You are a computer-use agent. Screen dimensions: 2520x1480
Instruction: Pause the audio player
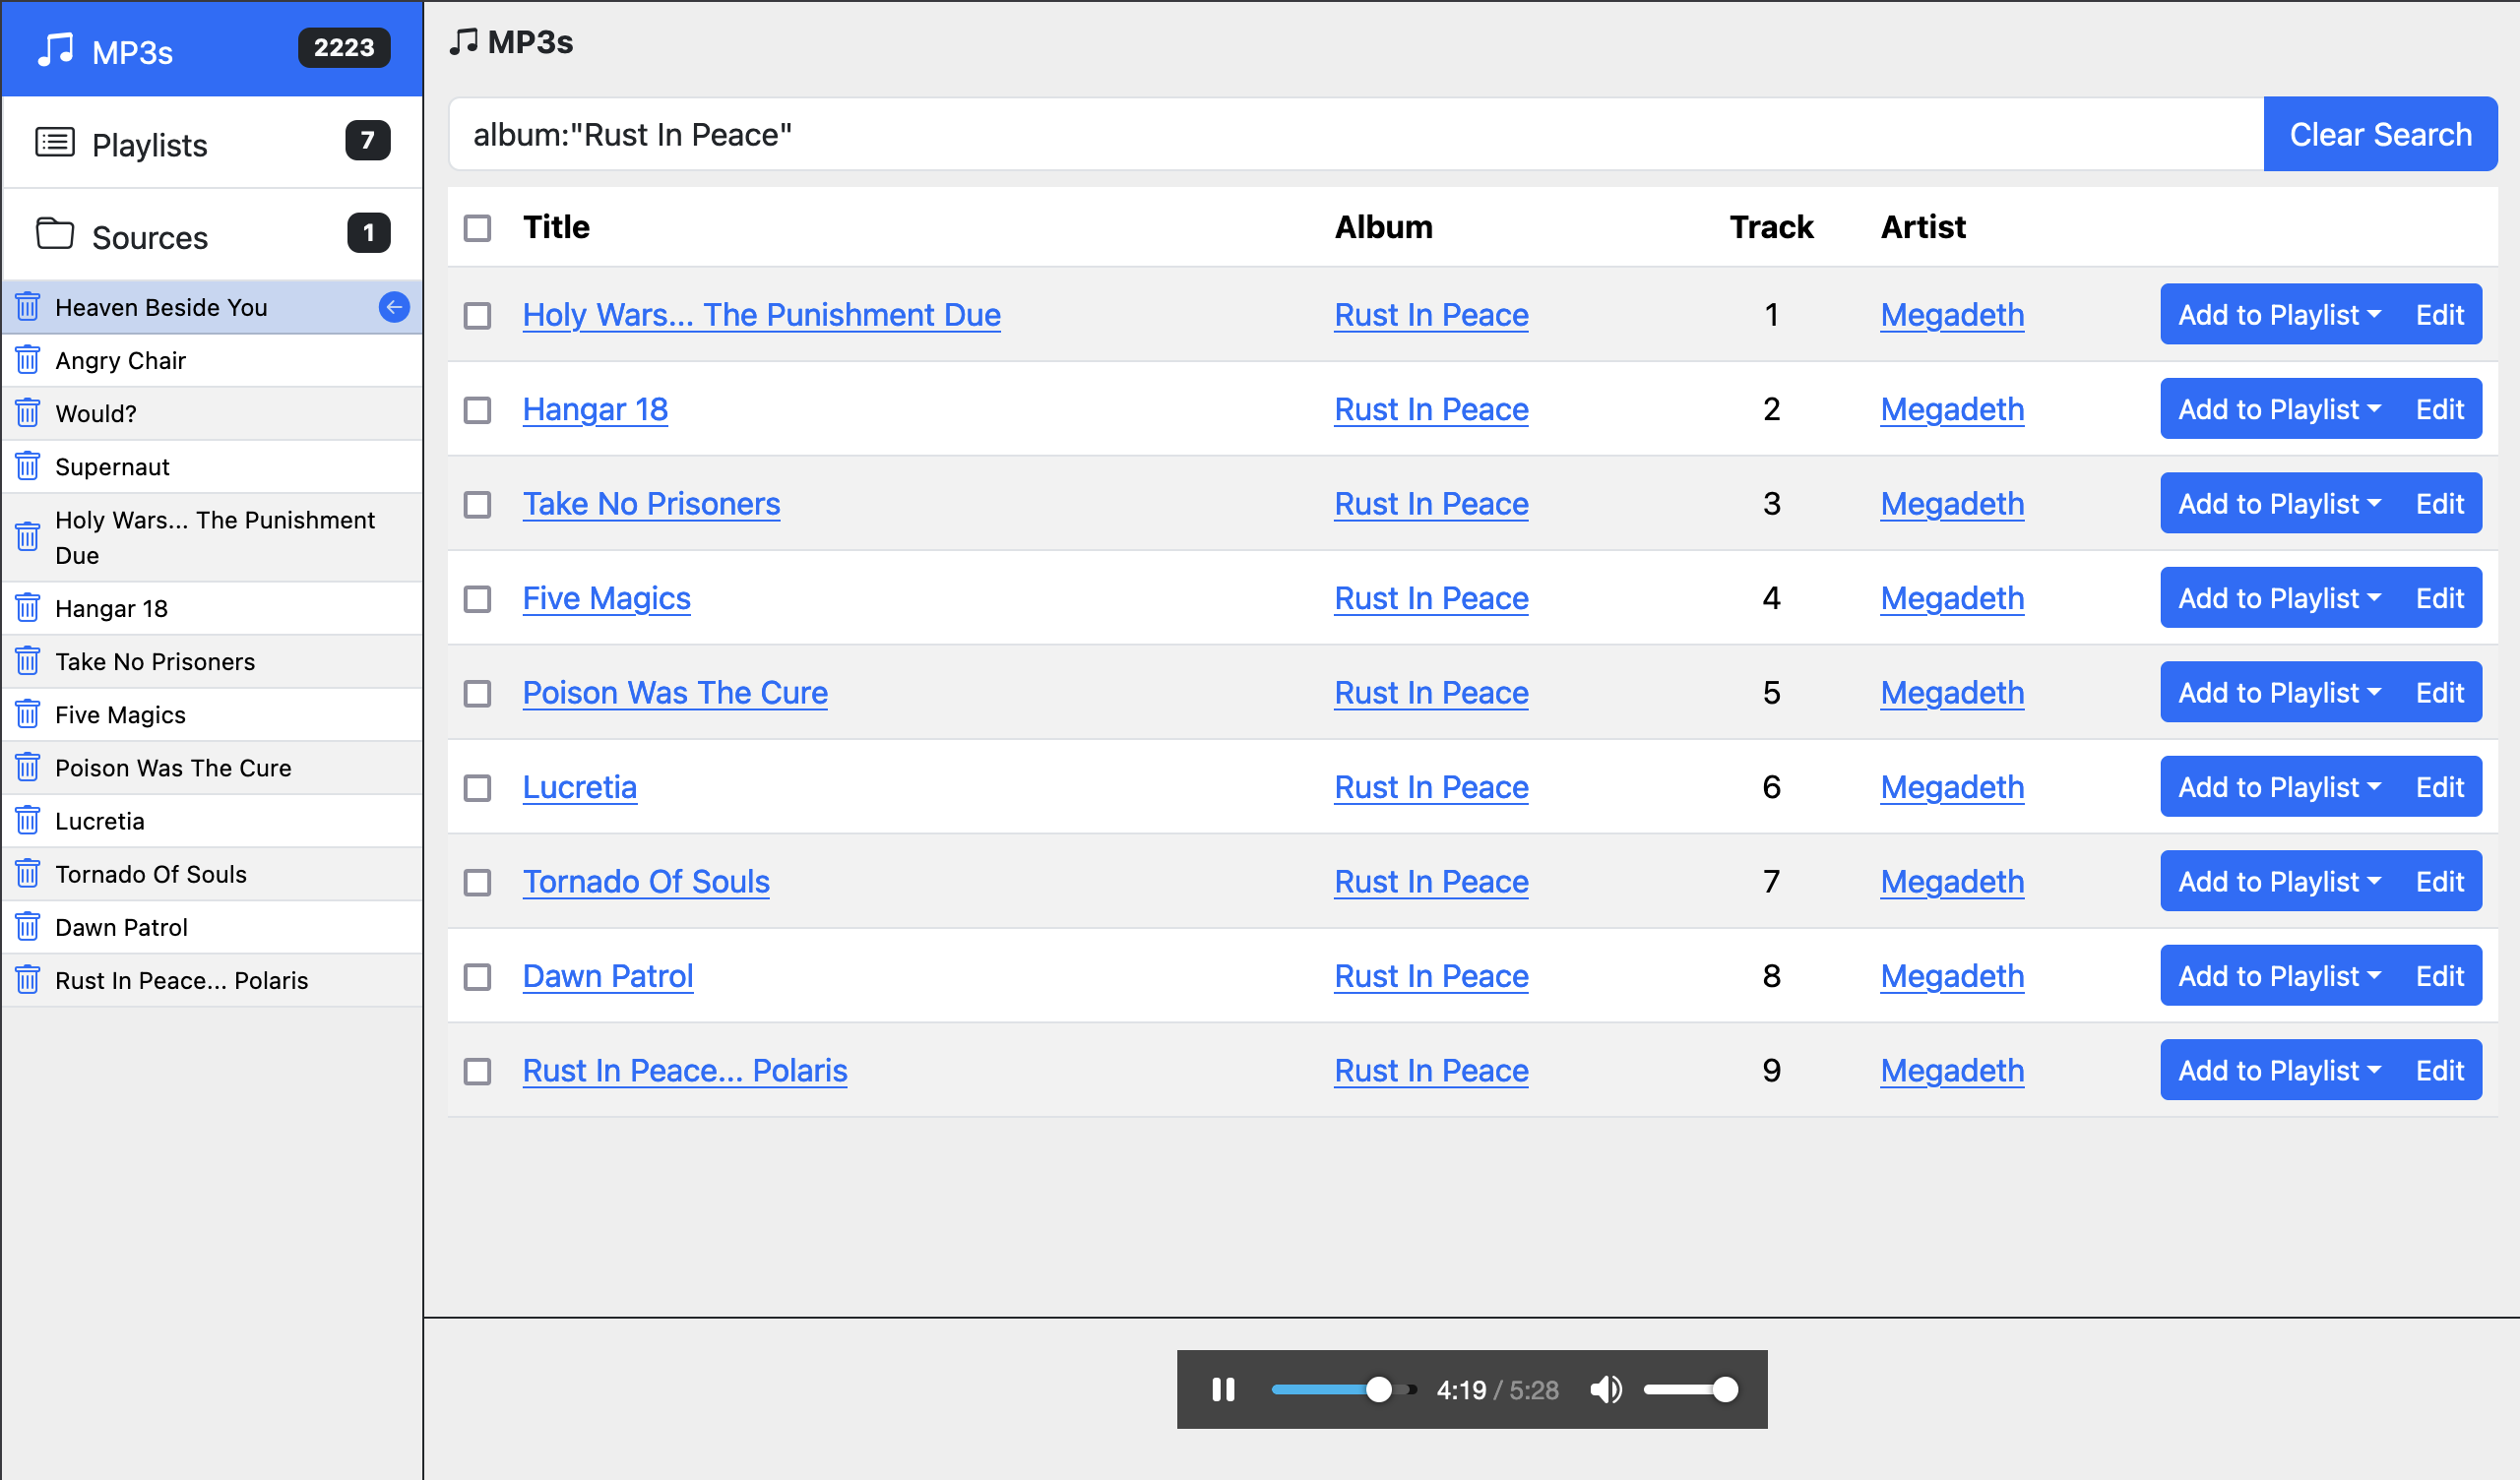(1223, 1389)
